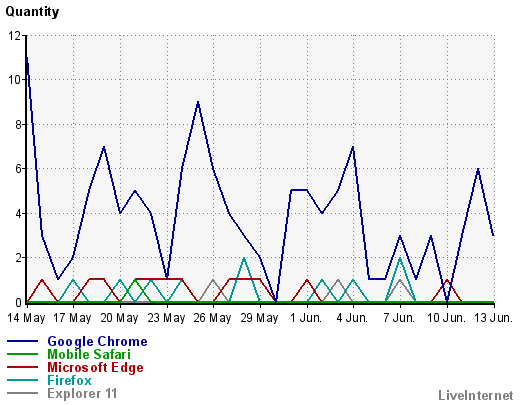Click the 14 May axis label
The image size is (520, 405).
[26, 318]
